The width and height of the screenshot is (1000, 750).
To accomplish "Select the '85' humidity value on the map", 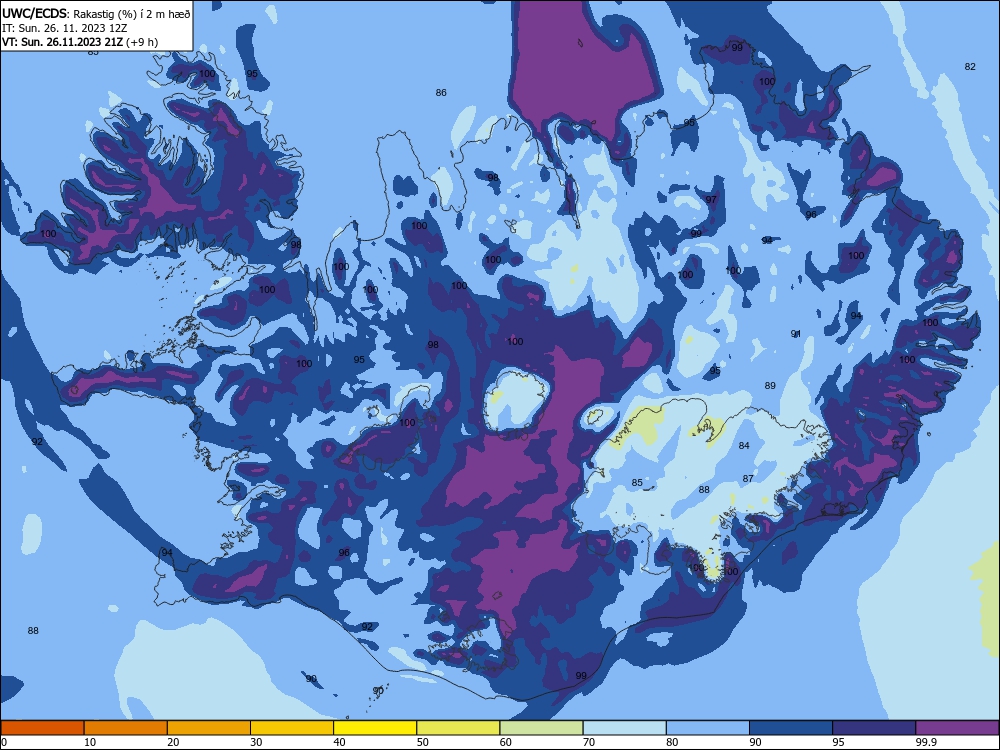I will click(636, 482).
